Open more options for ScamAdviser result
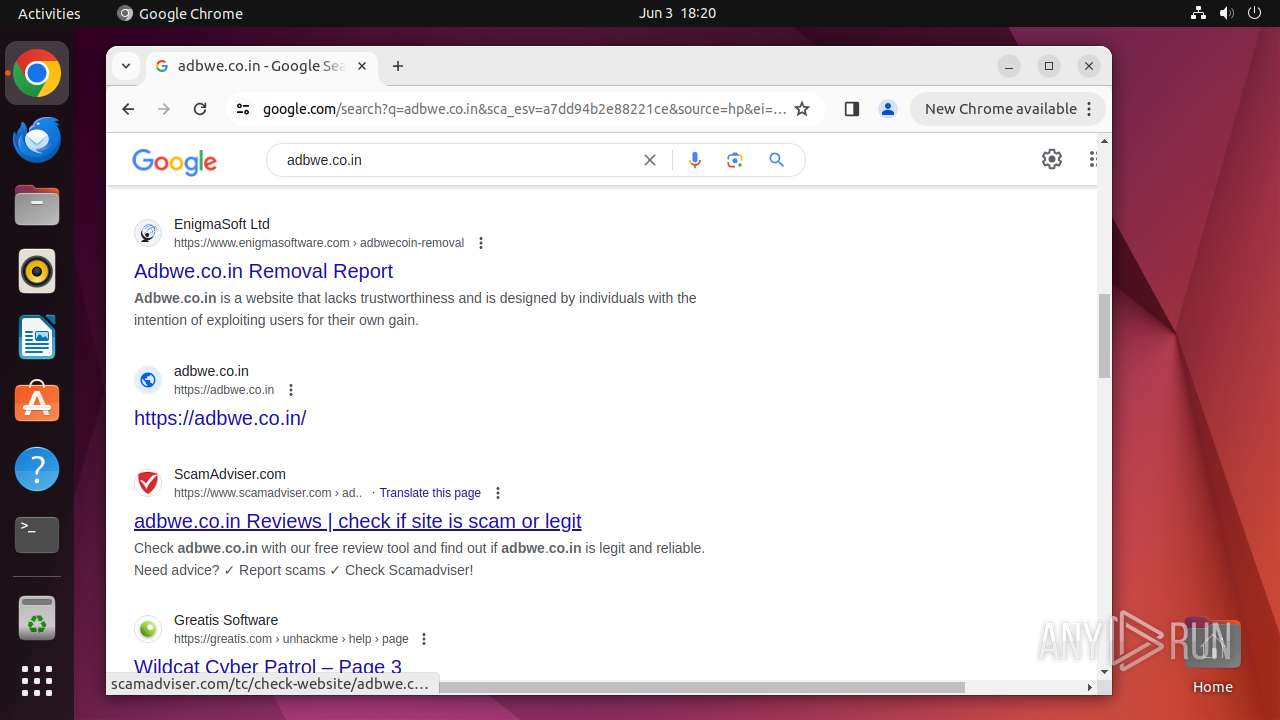 (x=498, y=493)
